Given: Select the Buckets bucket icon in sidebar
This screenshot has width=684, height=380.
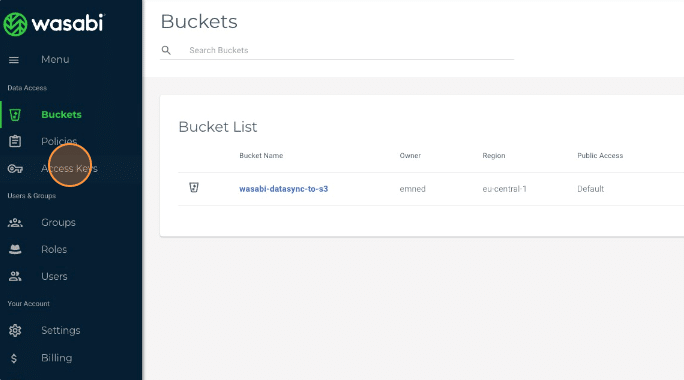Looking at the screenshot, I should (15, 115).
